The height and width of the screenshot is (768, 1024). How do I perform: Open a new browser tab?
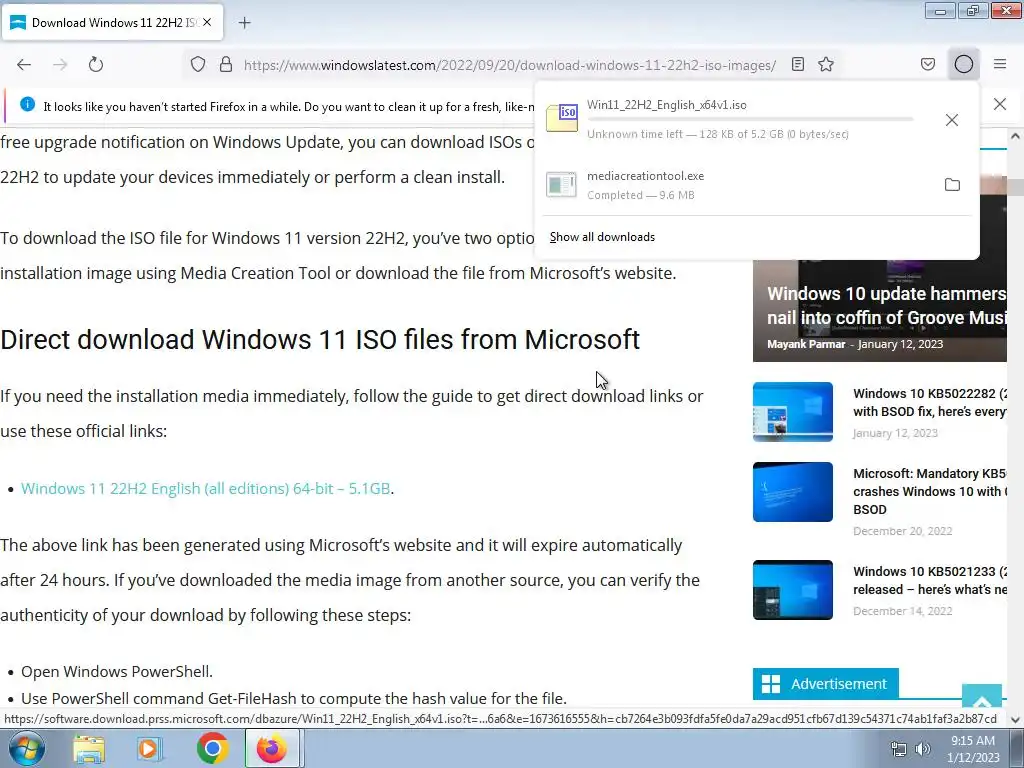[244, 23]
